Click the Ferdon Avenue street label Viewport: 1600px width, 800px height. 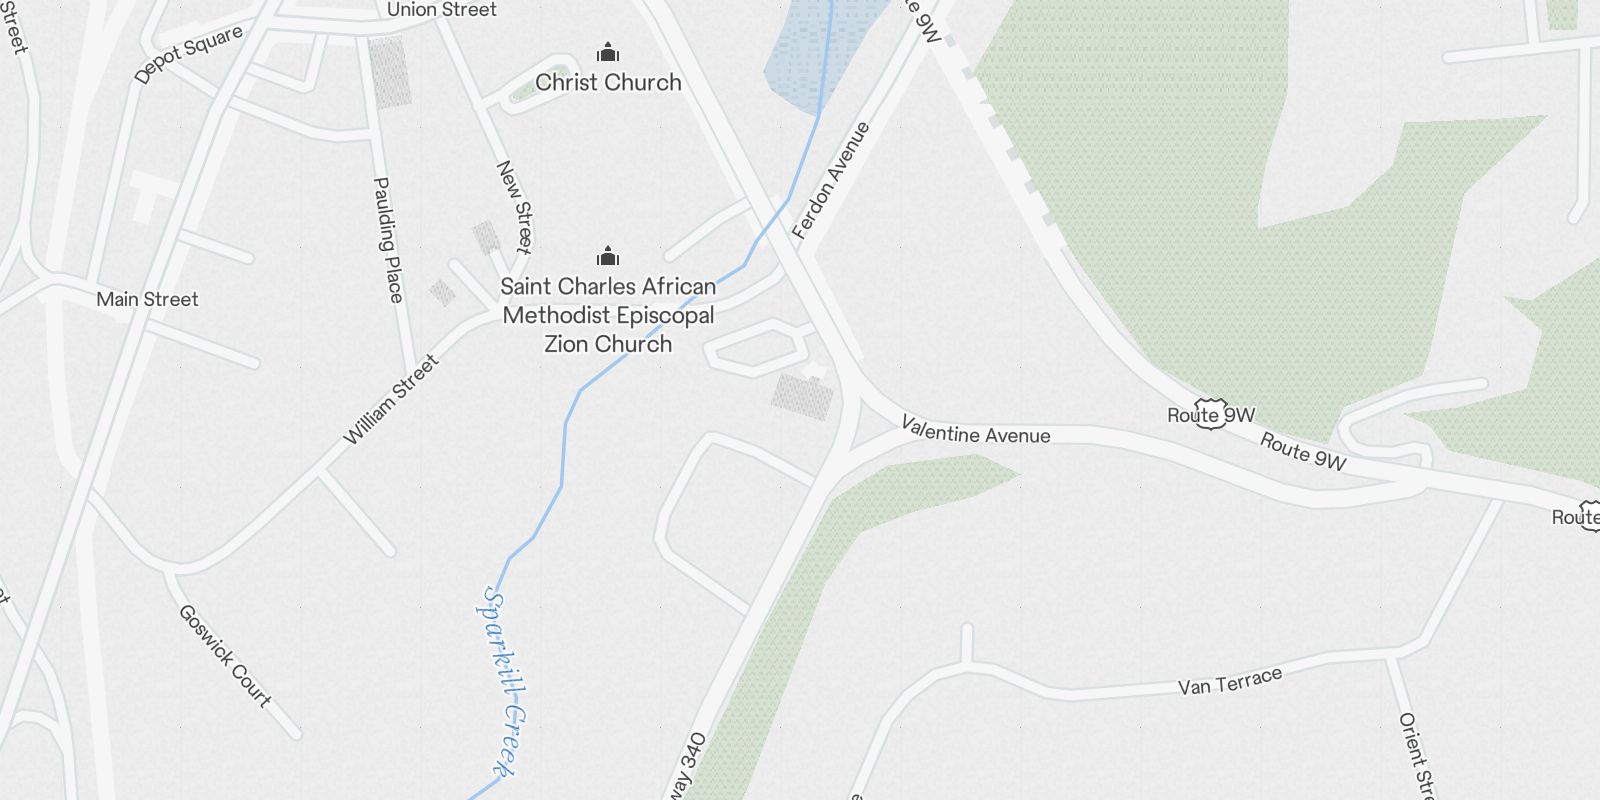point(831,180)
